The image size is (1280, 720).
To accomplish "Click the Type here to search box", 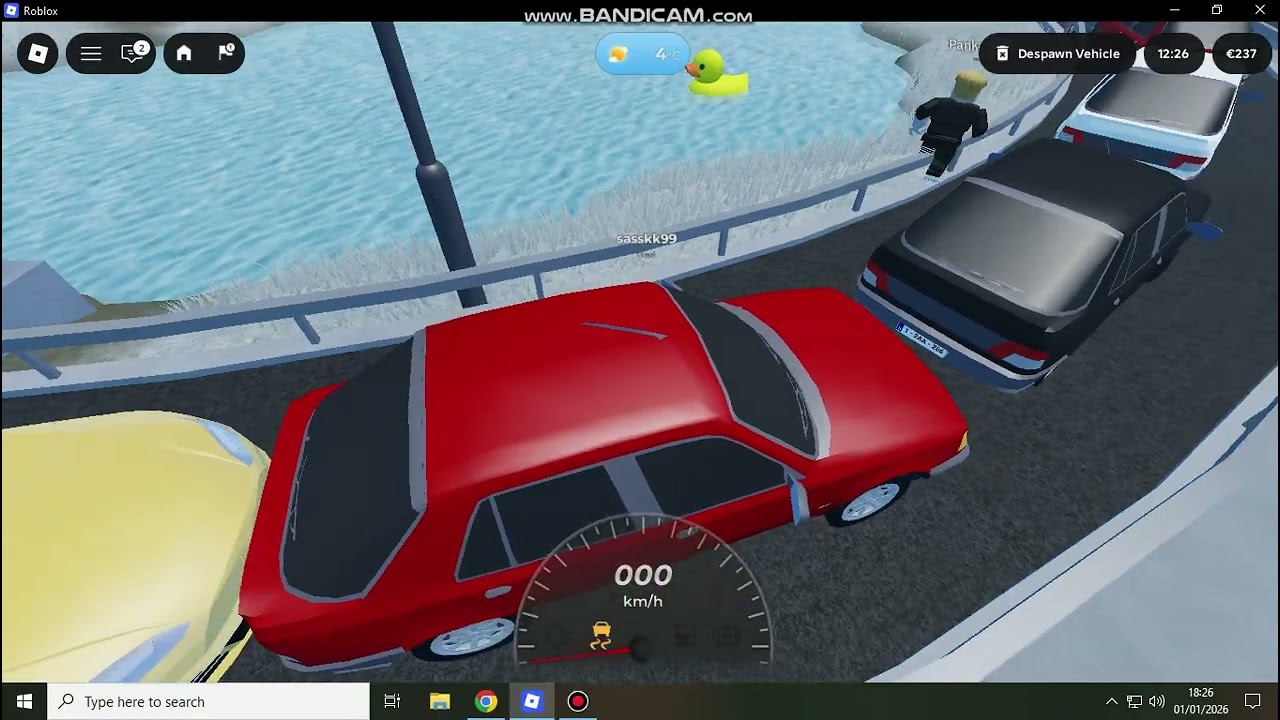I will click(x=209, y=701).
